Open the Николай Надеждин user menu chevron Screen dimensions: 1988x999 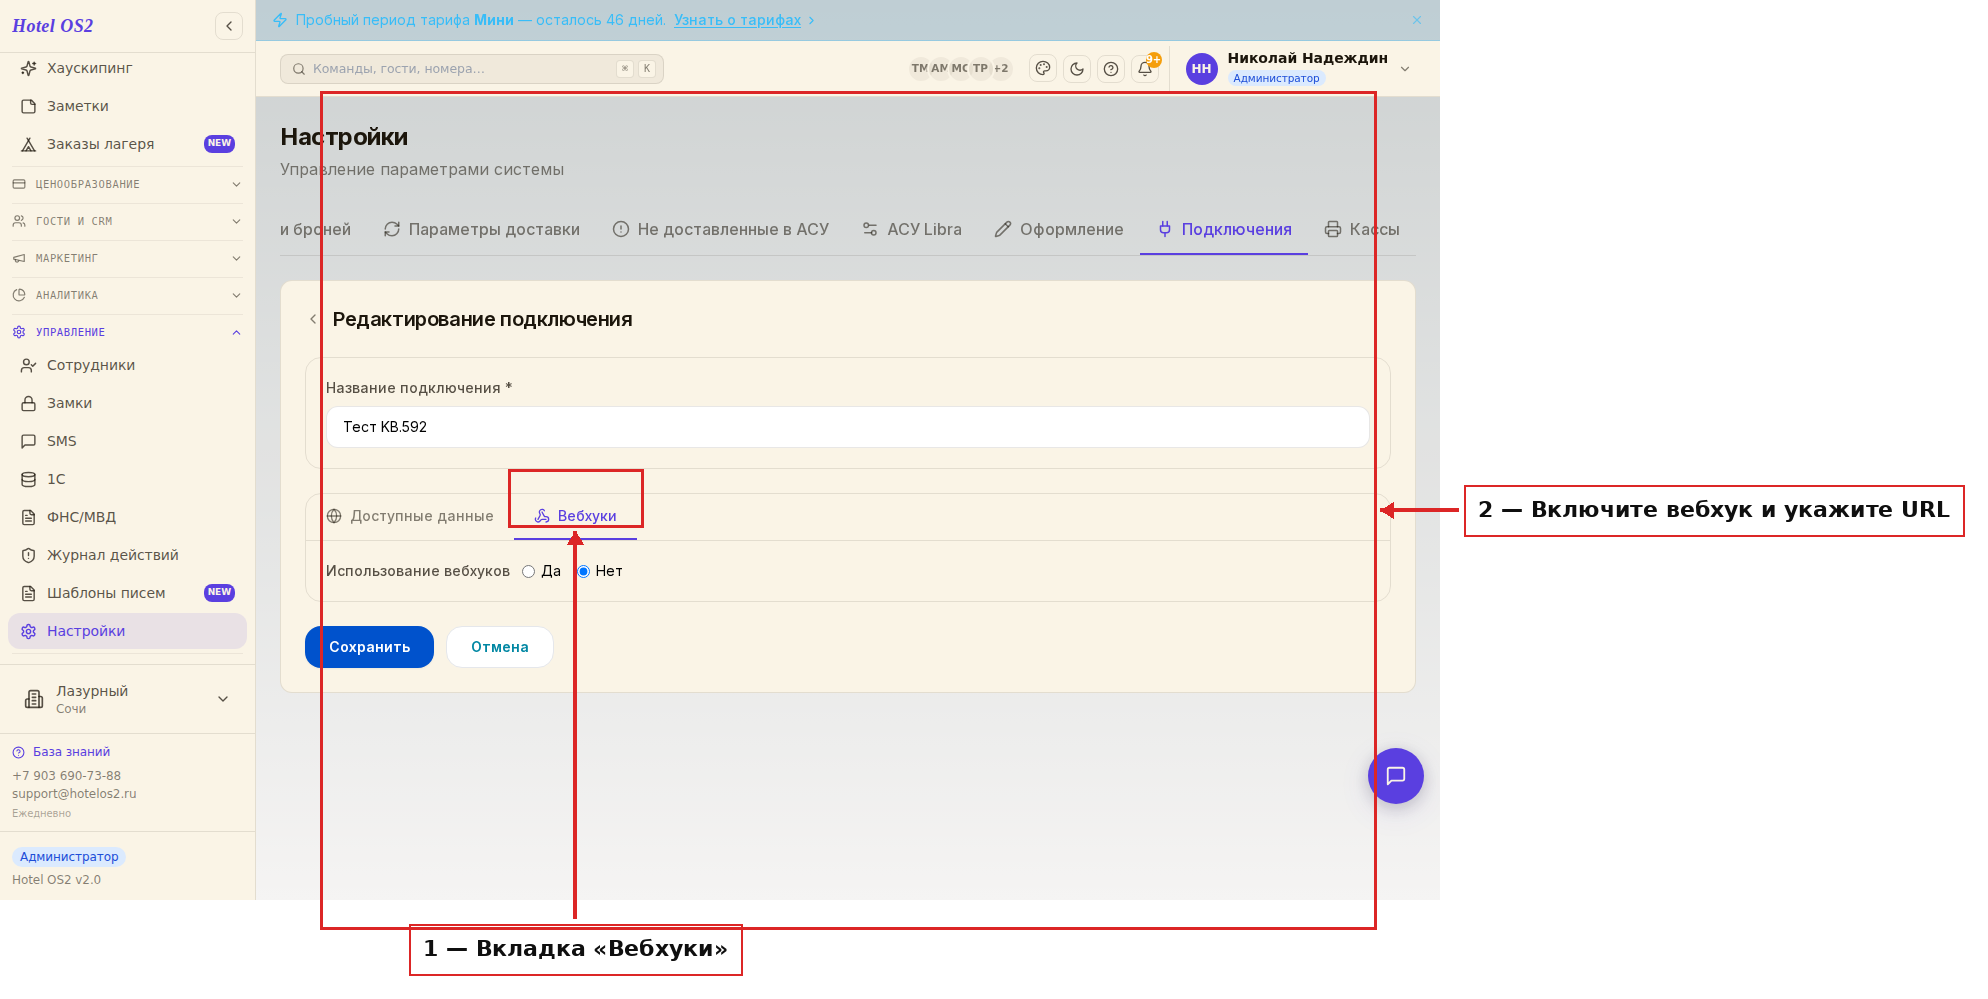click(1405, 69)
